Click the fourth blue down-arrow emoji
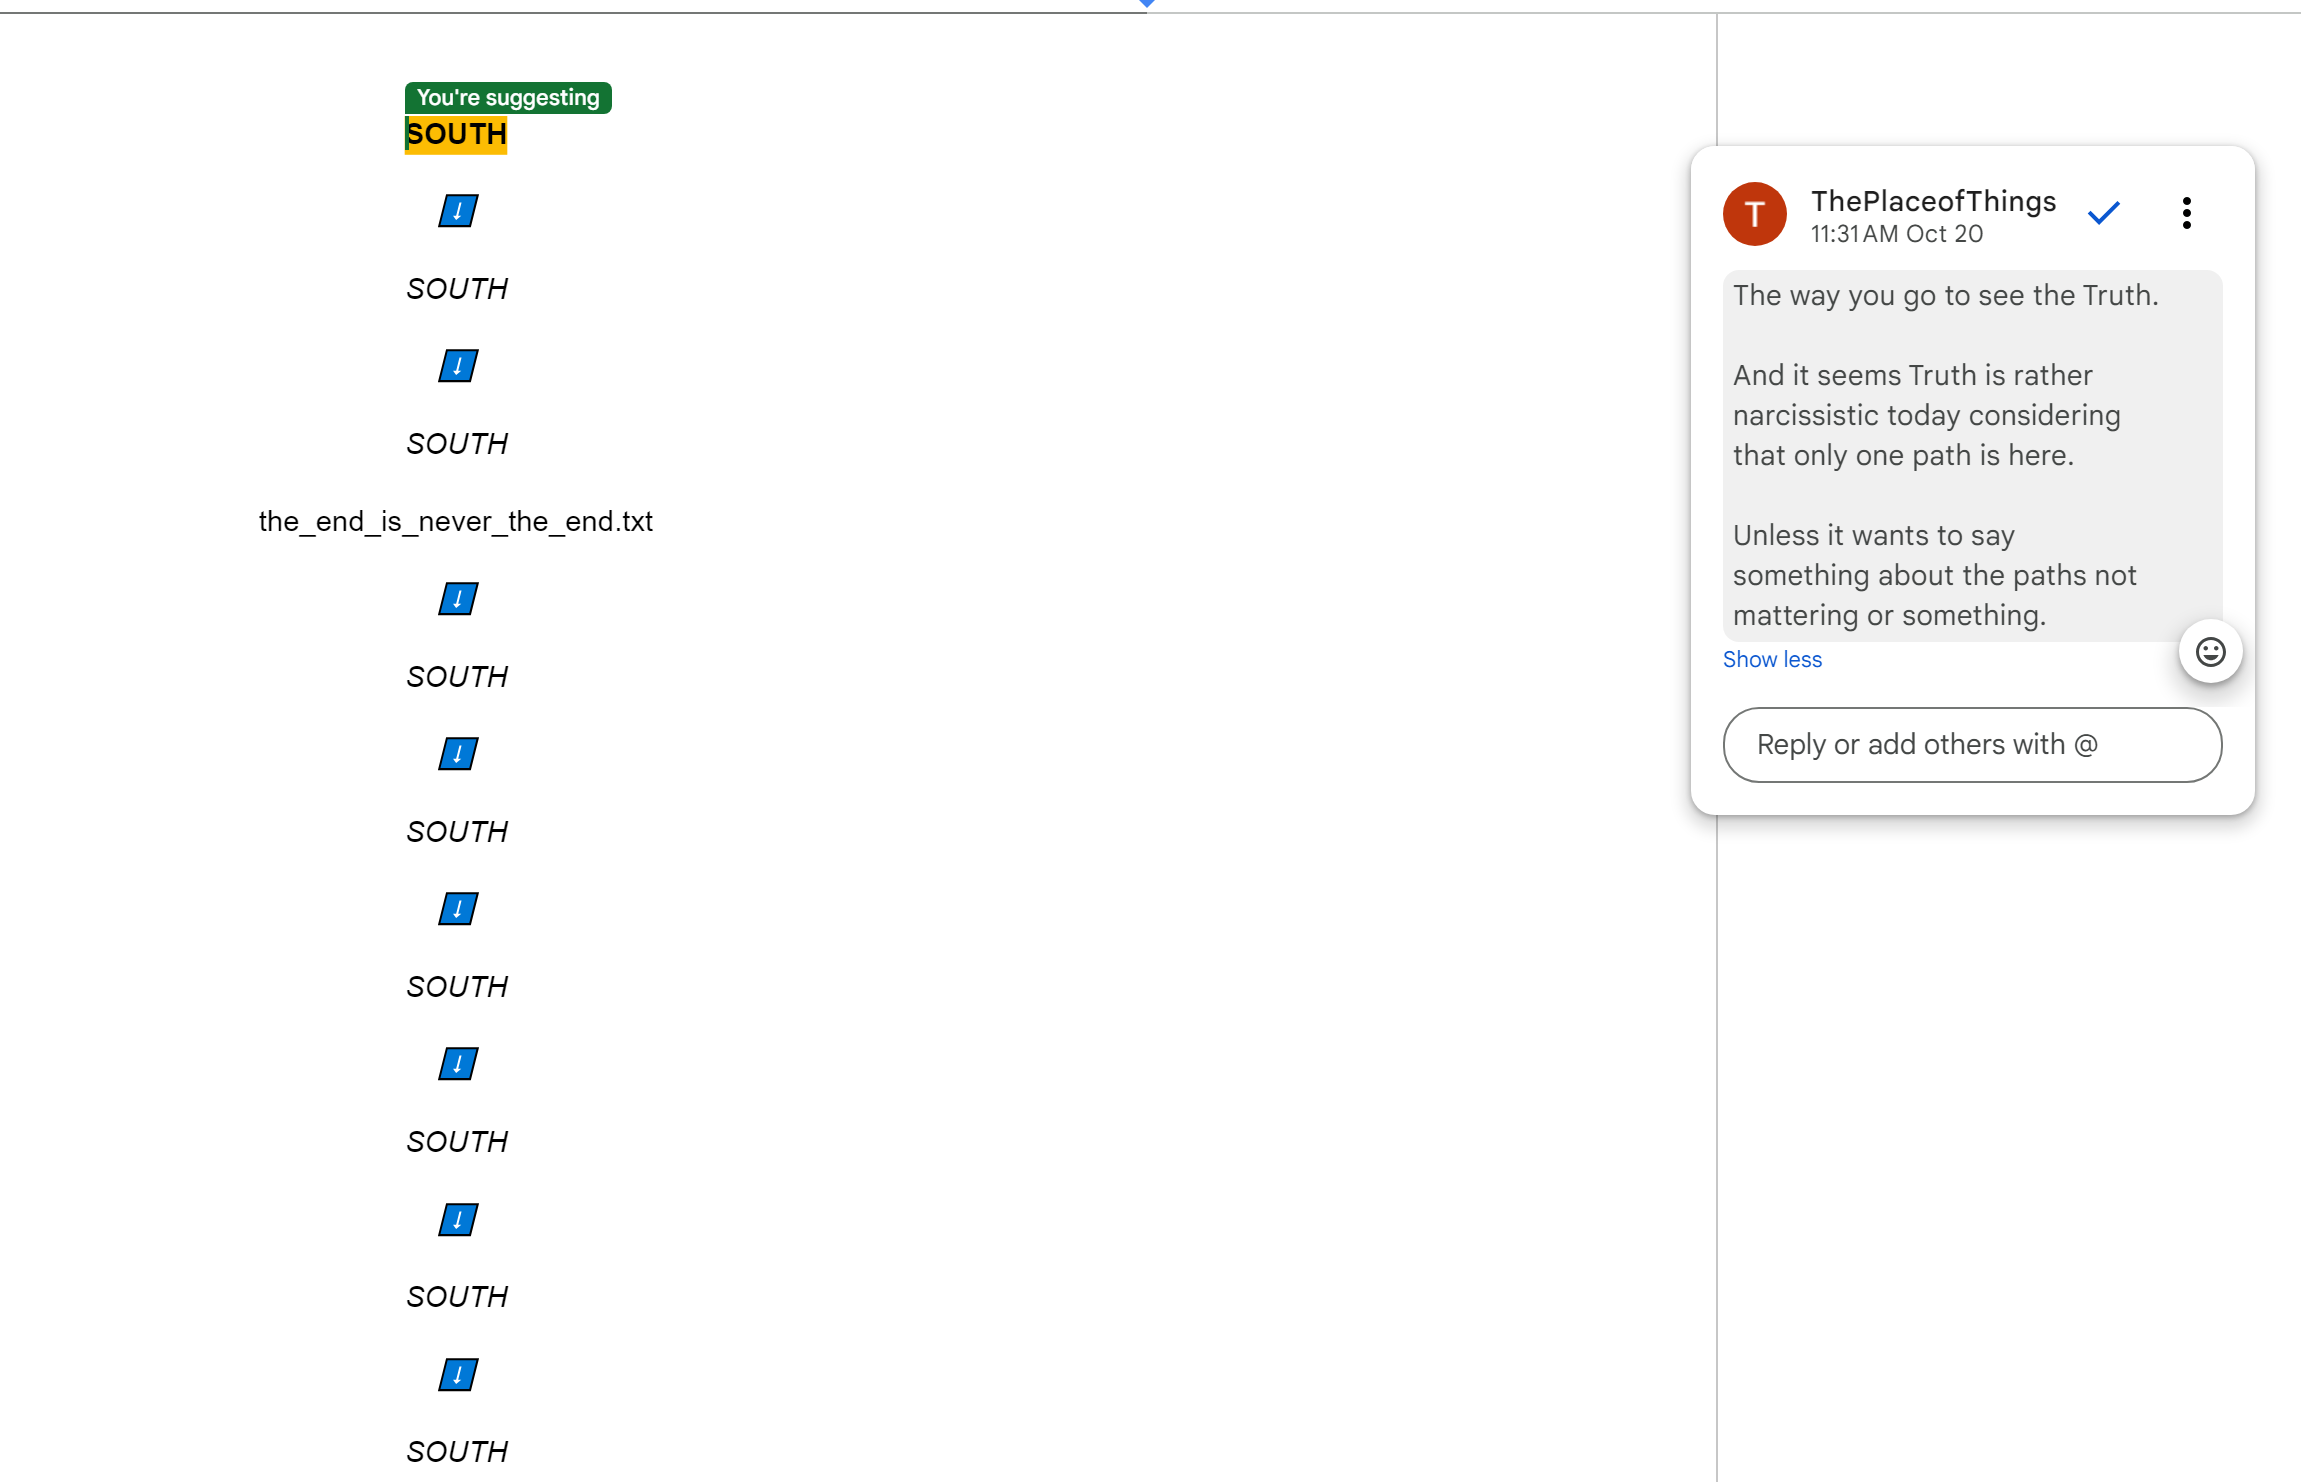The height and width of the screenshot is (1482, 2301). [458, 754]
